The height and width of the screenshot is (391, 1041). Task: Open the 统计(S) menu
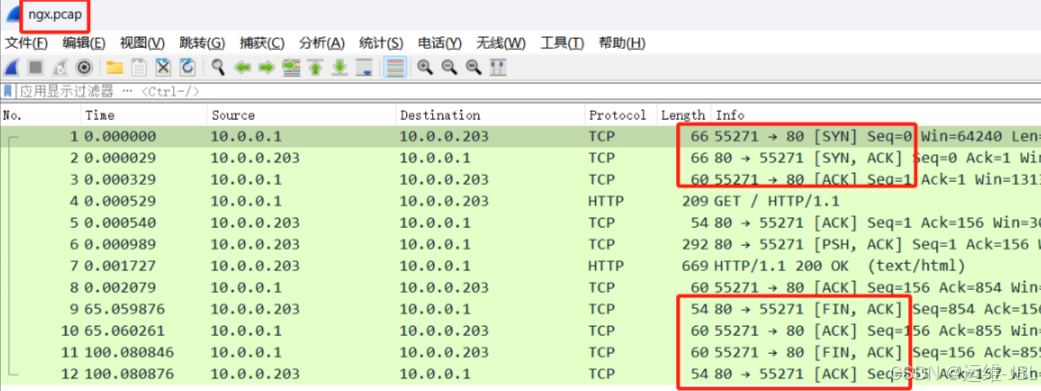[381, 44]
